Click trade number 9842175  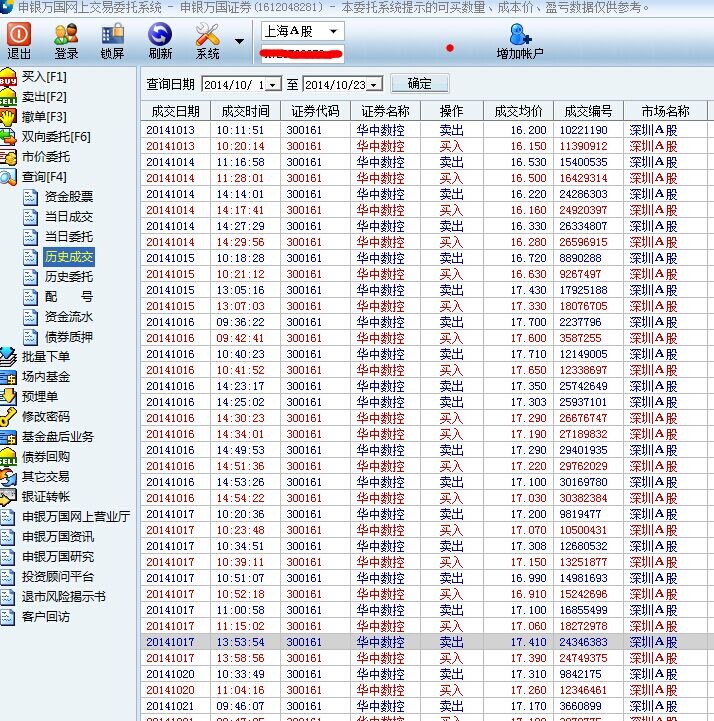[x=580, y=675]
